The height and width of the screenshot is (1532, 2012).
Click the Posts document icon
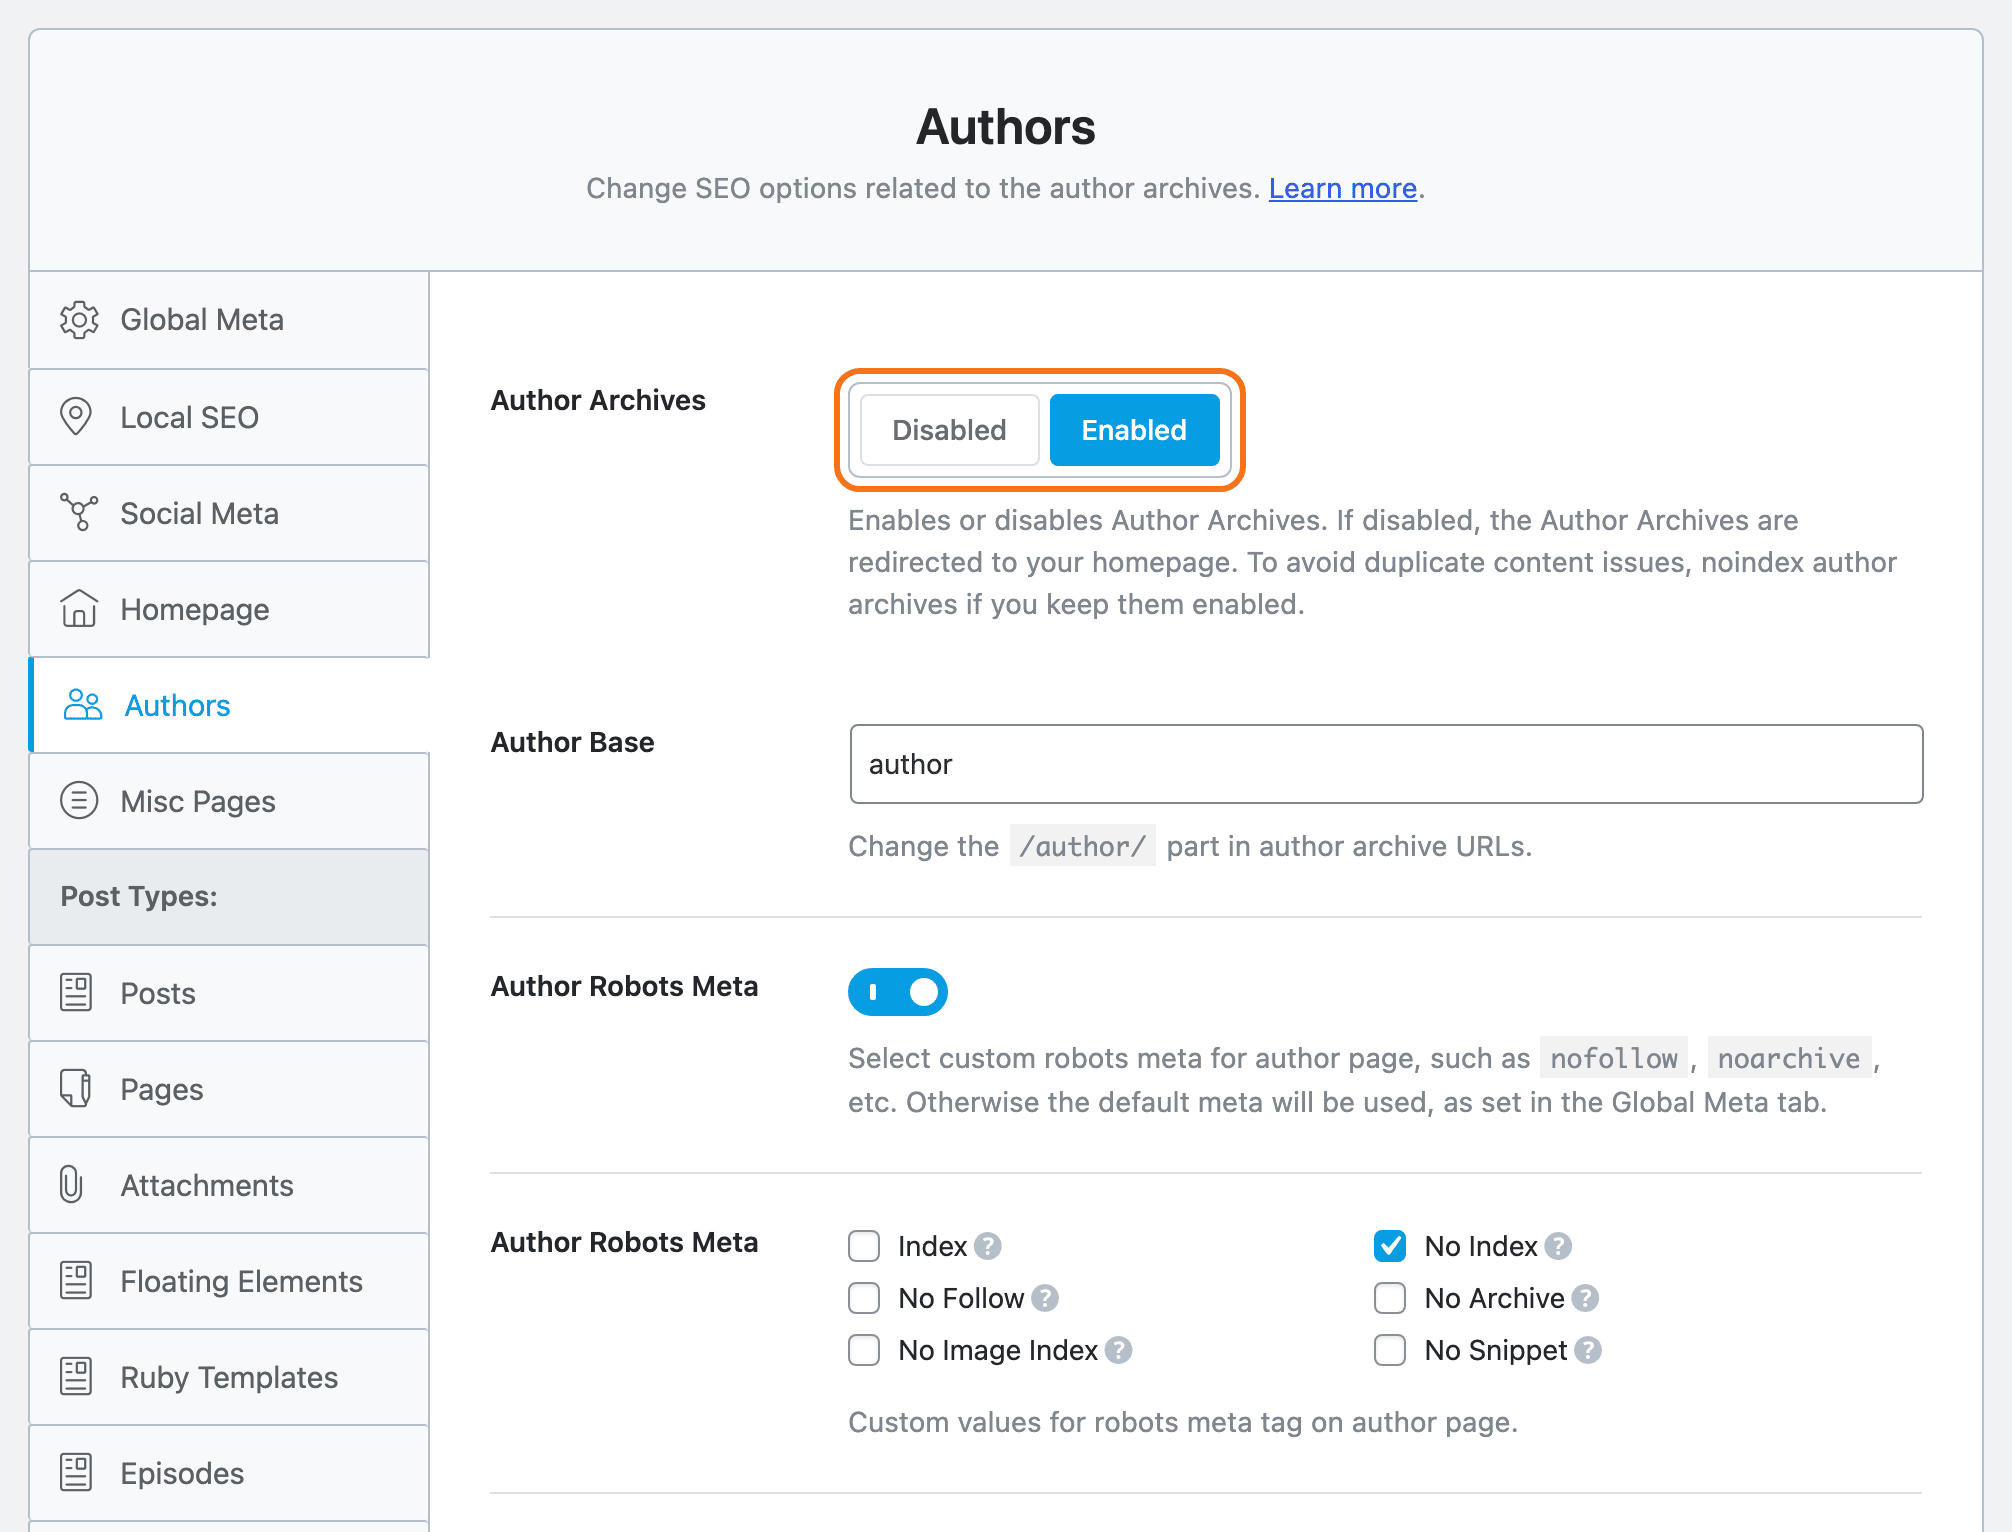click(x=76, y=992)
